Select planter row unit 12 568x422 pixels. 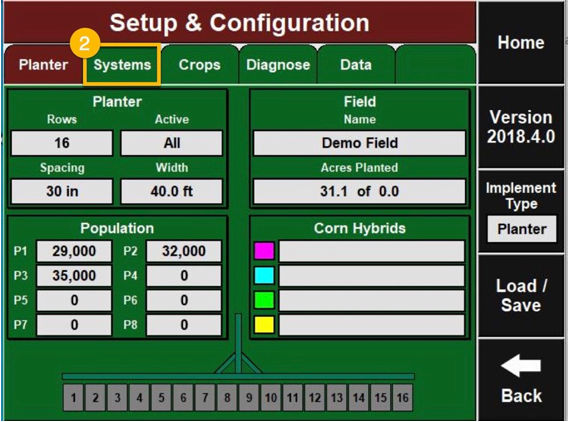click(x=315, y=398)
